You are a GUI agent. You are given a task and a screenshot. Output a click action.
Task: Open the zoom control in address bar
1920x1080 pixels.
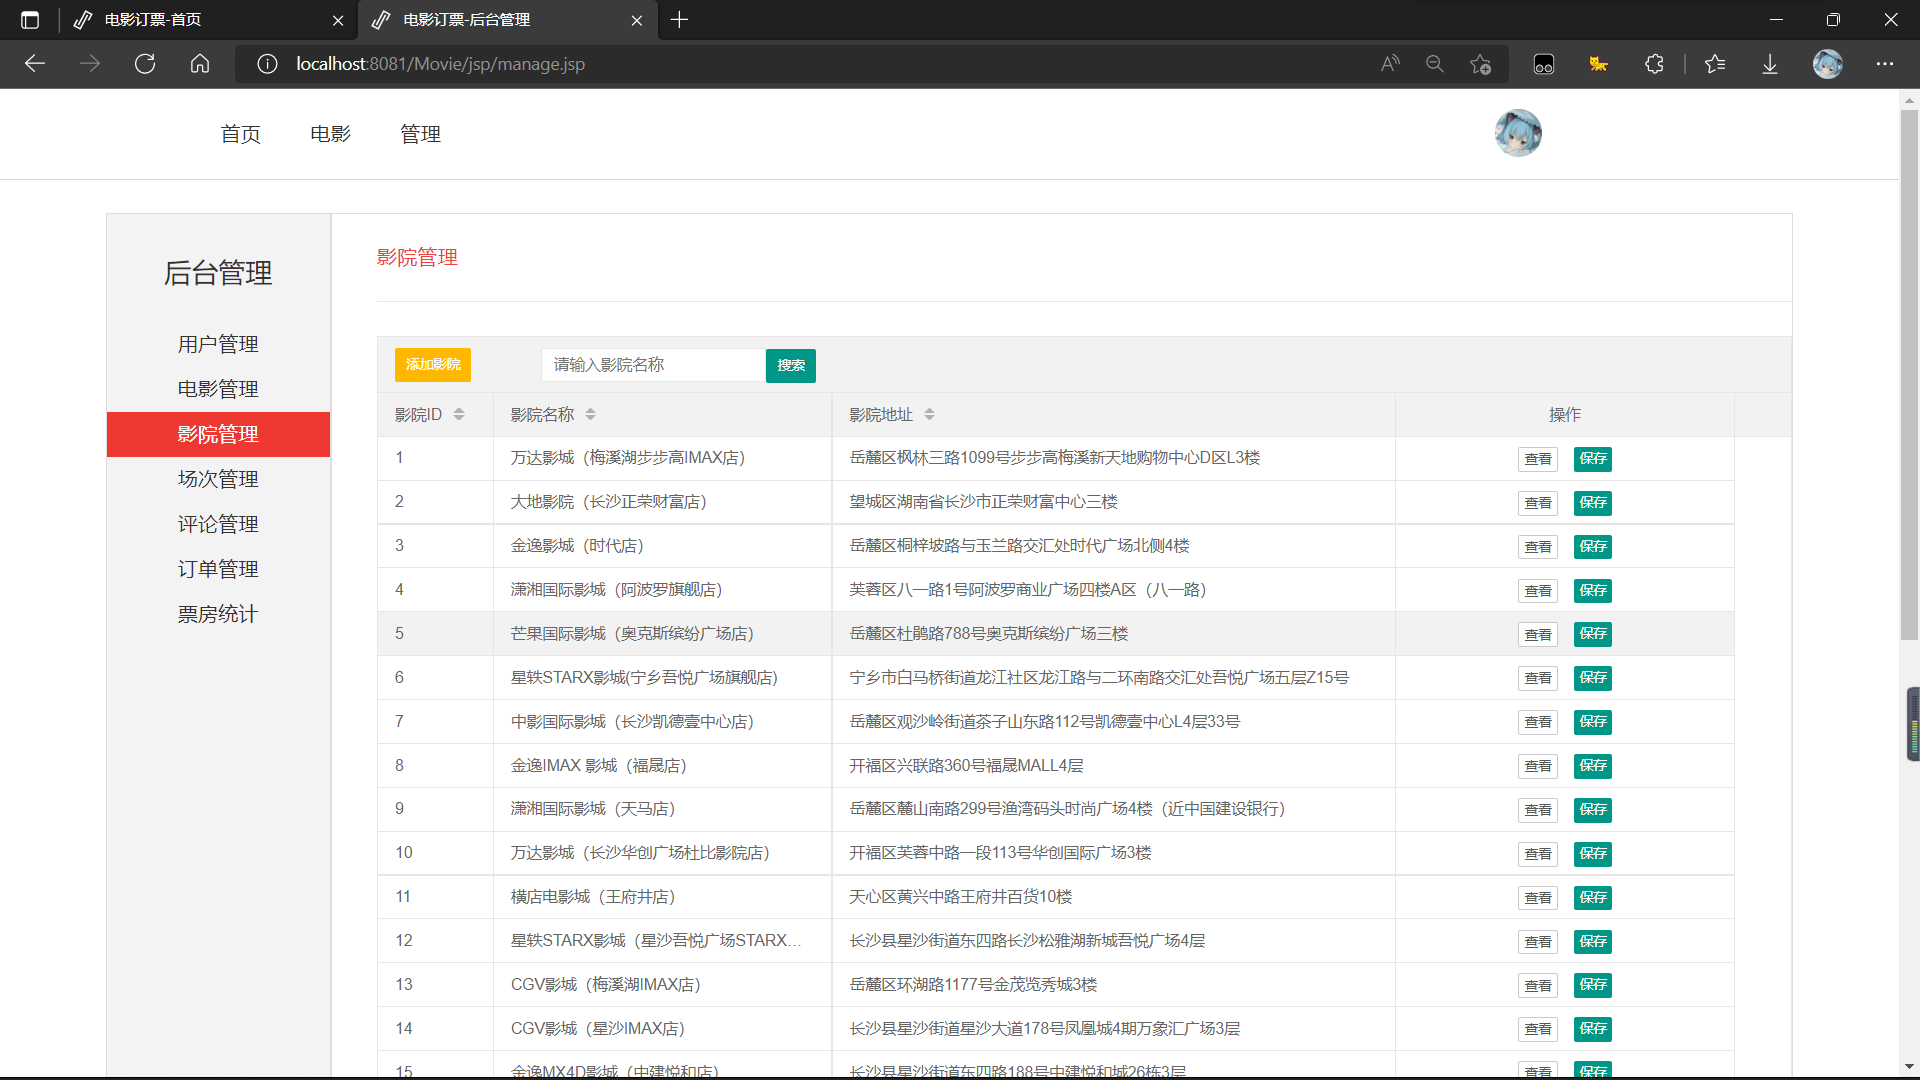point(1435,63)
